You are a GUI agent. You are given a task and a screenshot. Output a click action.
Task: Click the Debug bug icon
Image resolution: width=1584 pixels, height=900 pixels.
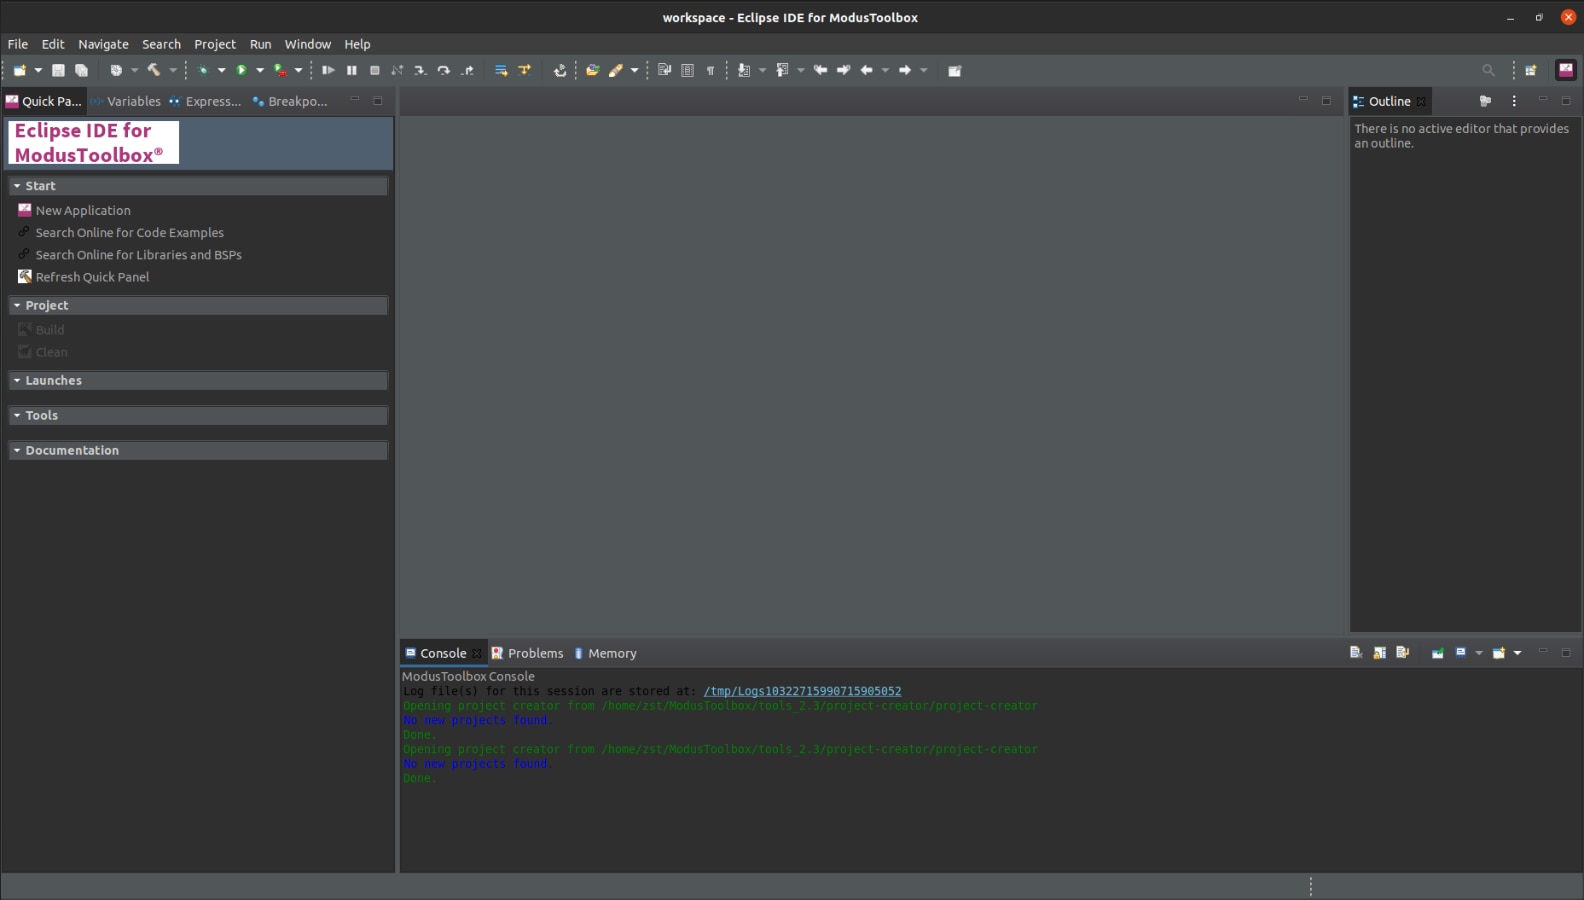tap(203, 71)
